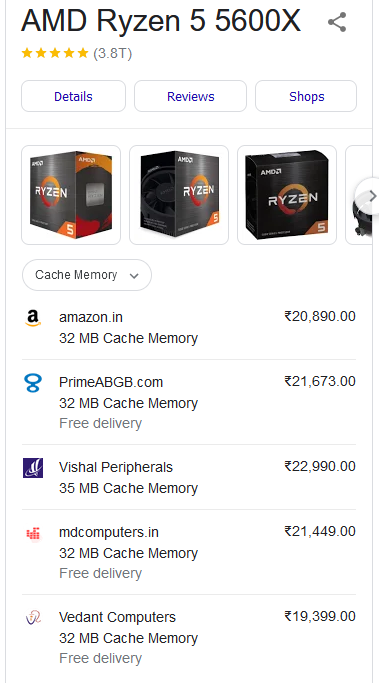Select second Ryzen image with cooler fan
The image size is (379, 683).
(x=179, y=195)
